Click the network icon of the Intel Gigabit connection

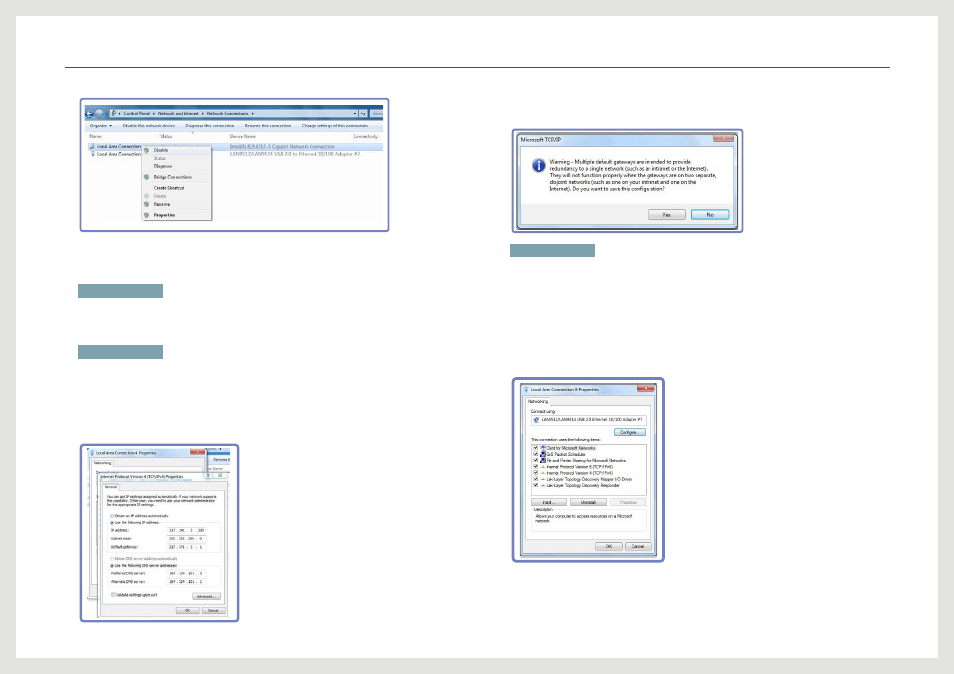coord(92,147)
